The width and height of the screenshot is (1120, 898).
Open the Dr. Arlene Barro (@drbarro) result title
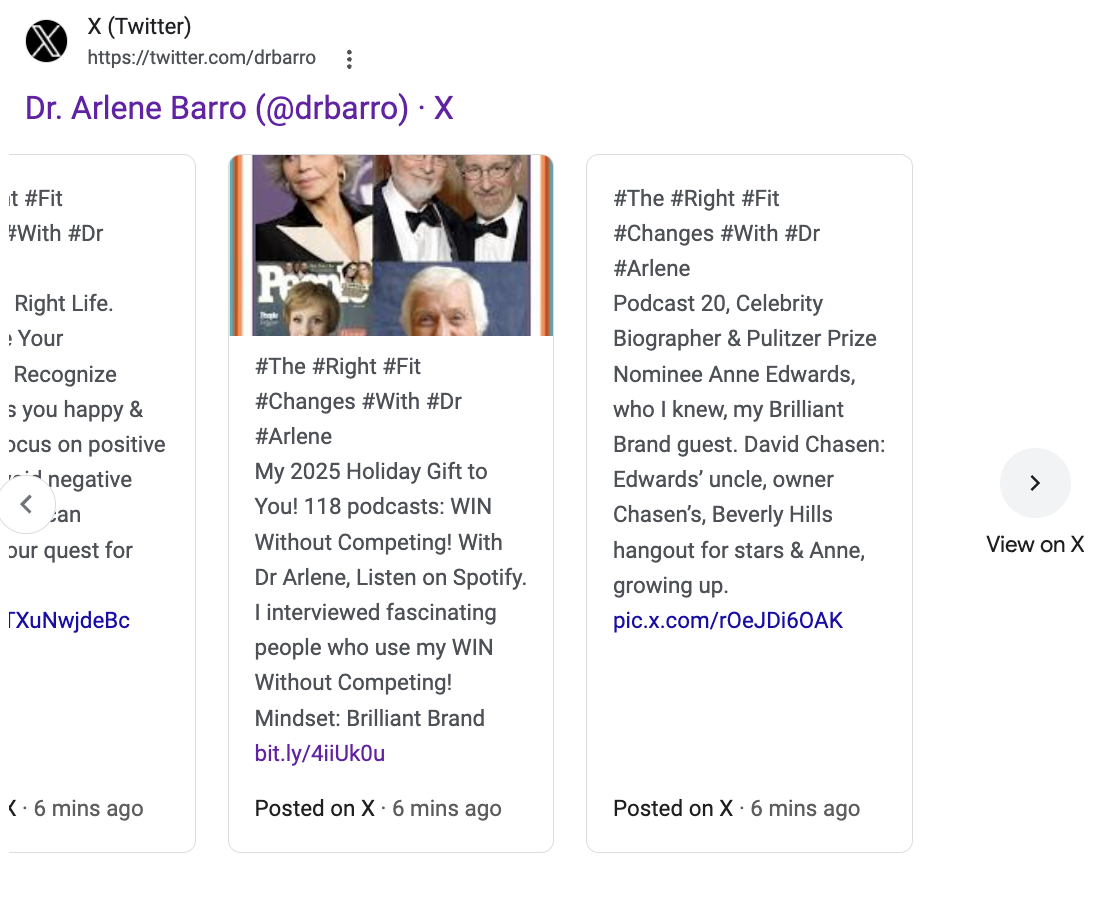239,109
